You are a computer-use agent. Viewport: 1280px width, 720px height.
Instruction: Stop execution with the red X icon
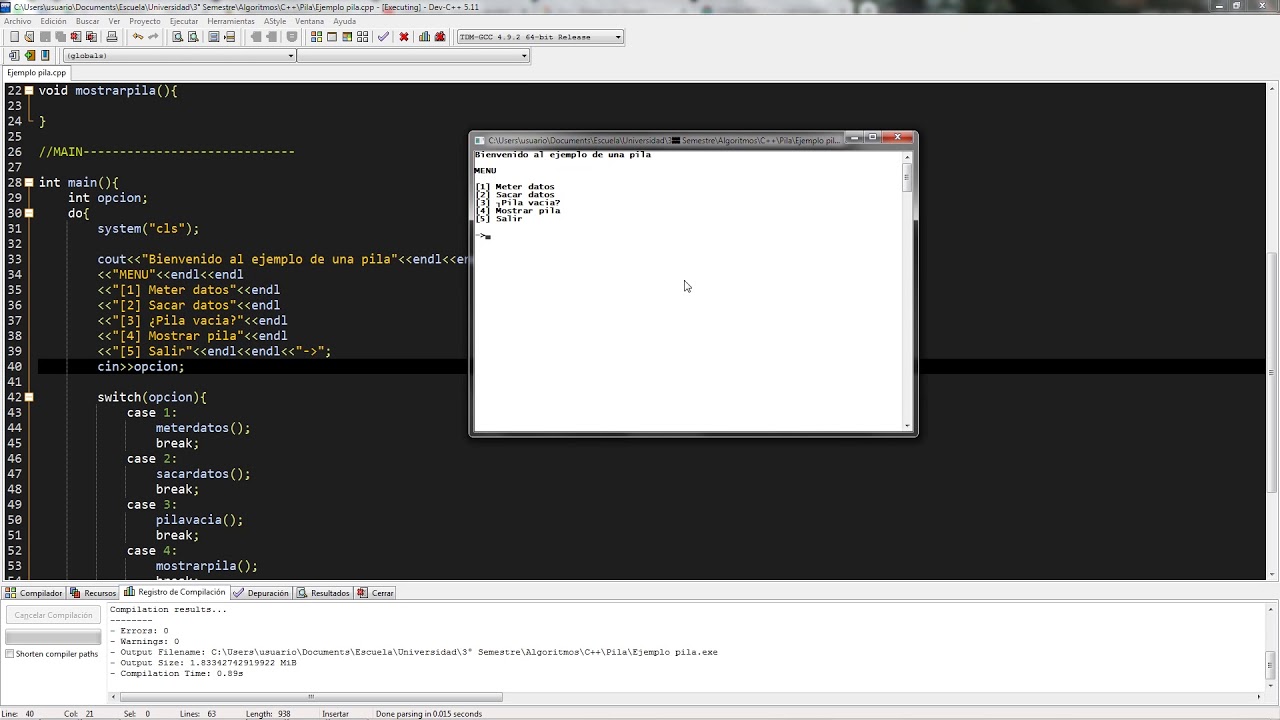click(x=404, y=37)
